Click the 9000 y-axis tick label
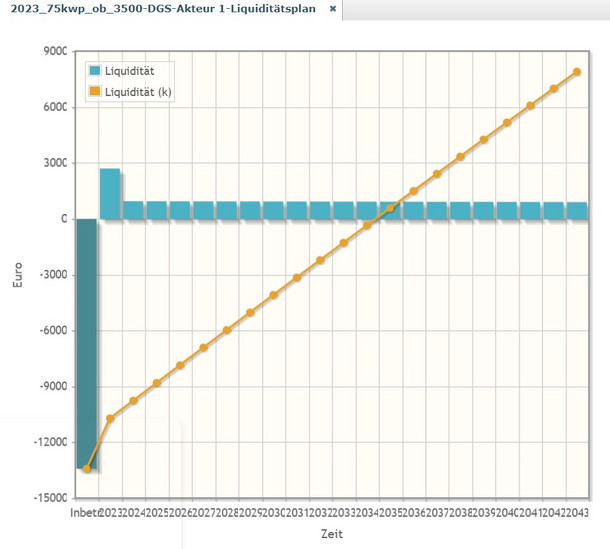 tap(53, 51)
